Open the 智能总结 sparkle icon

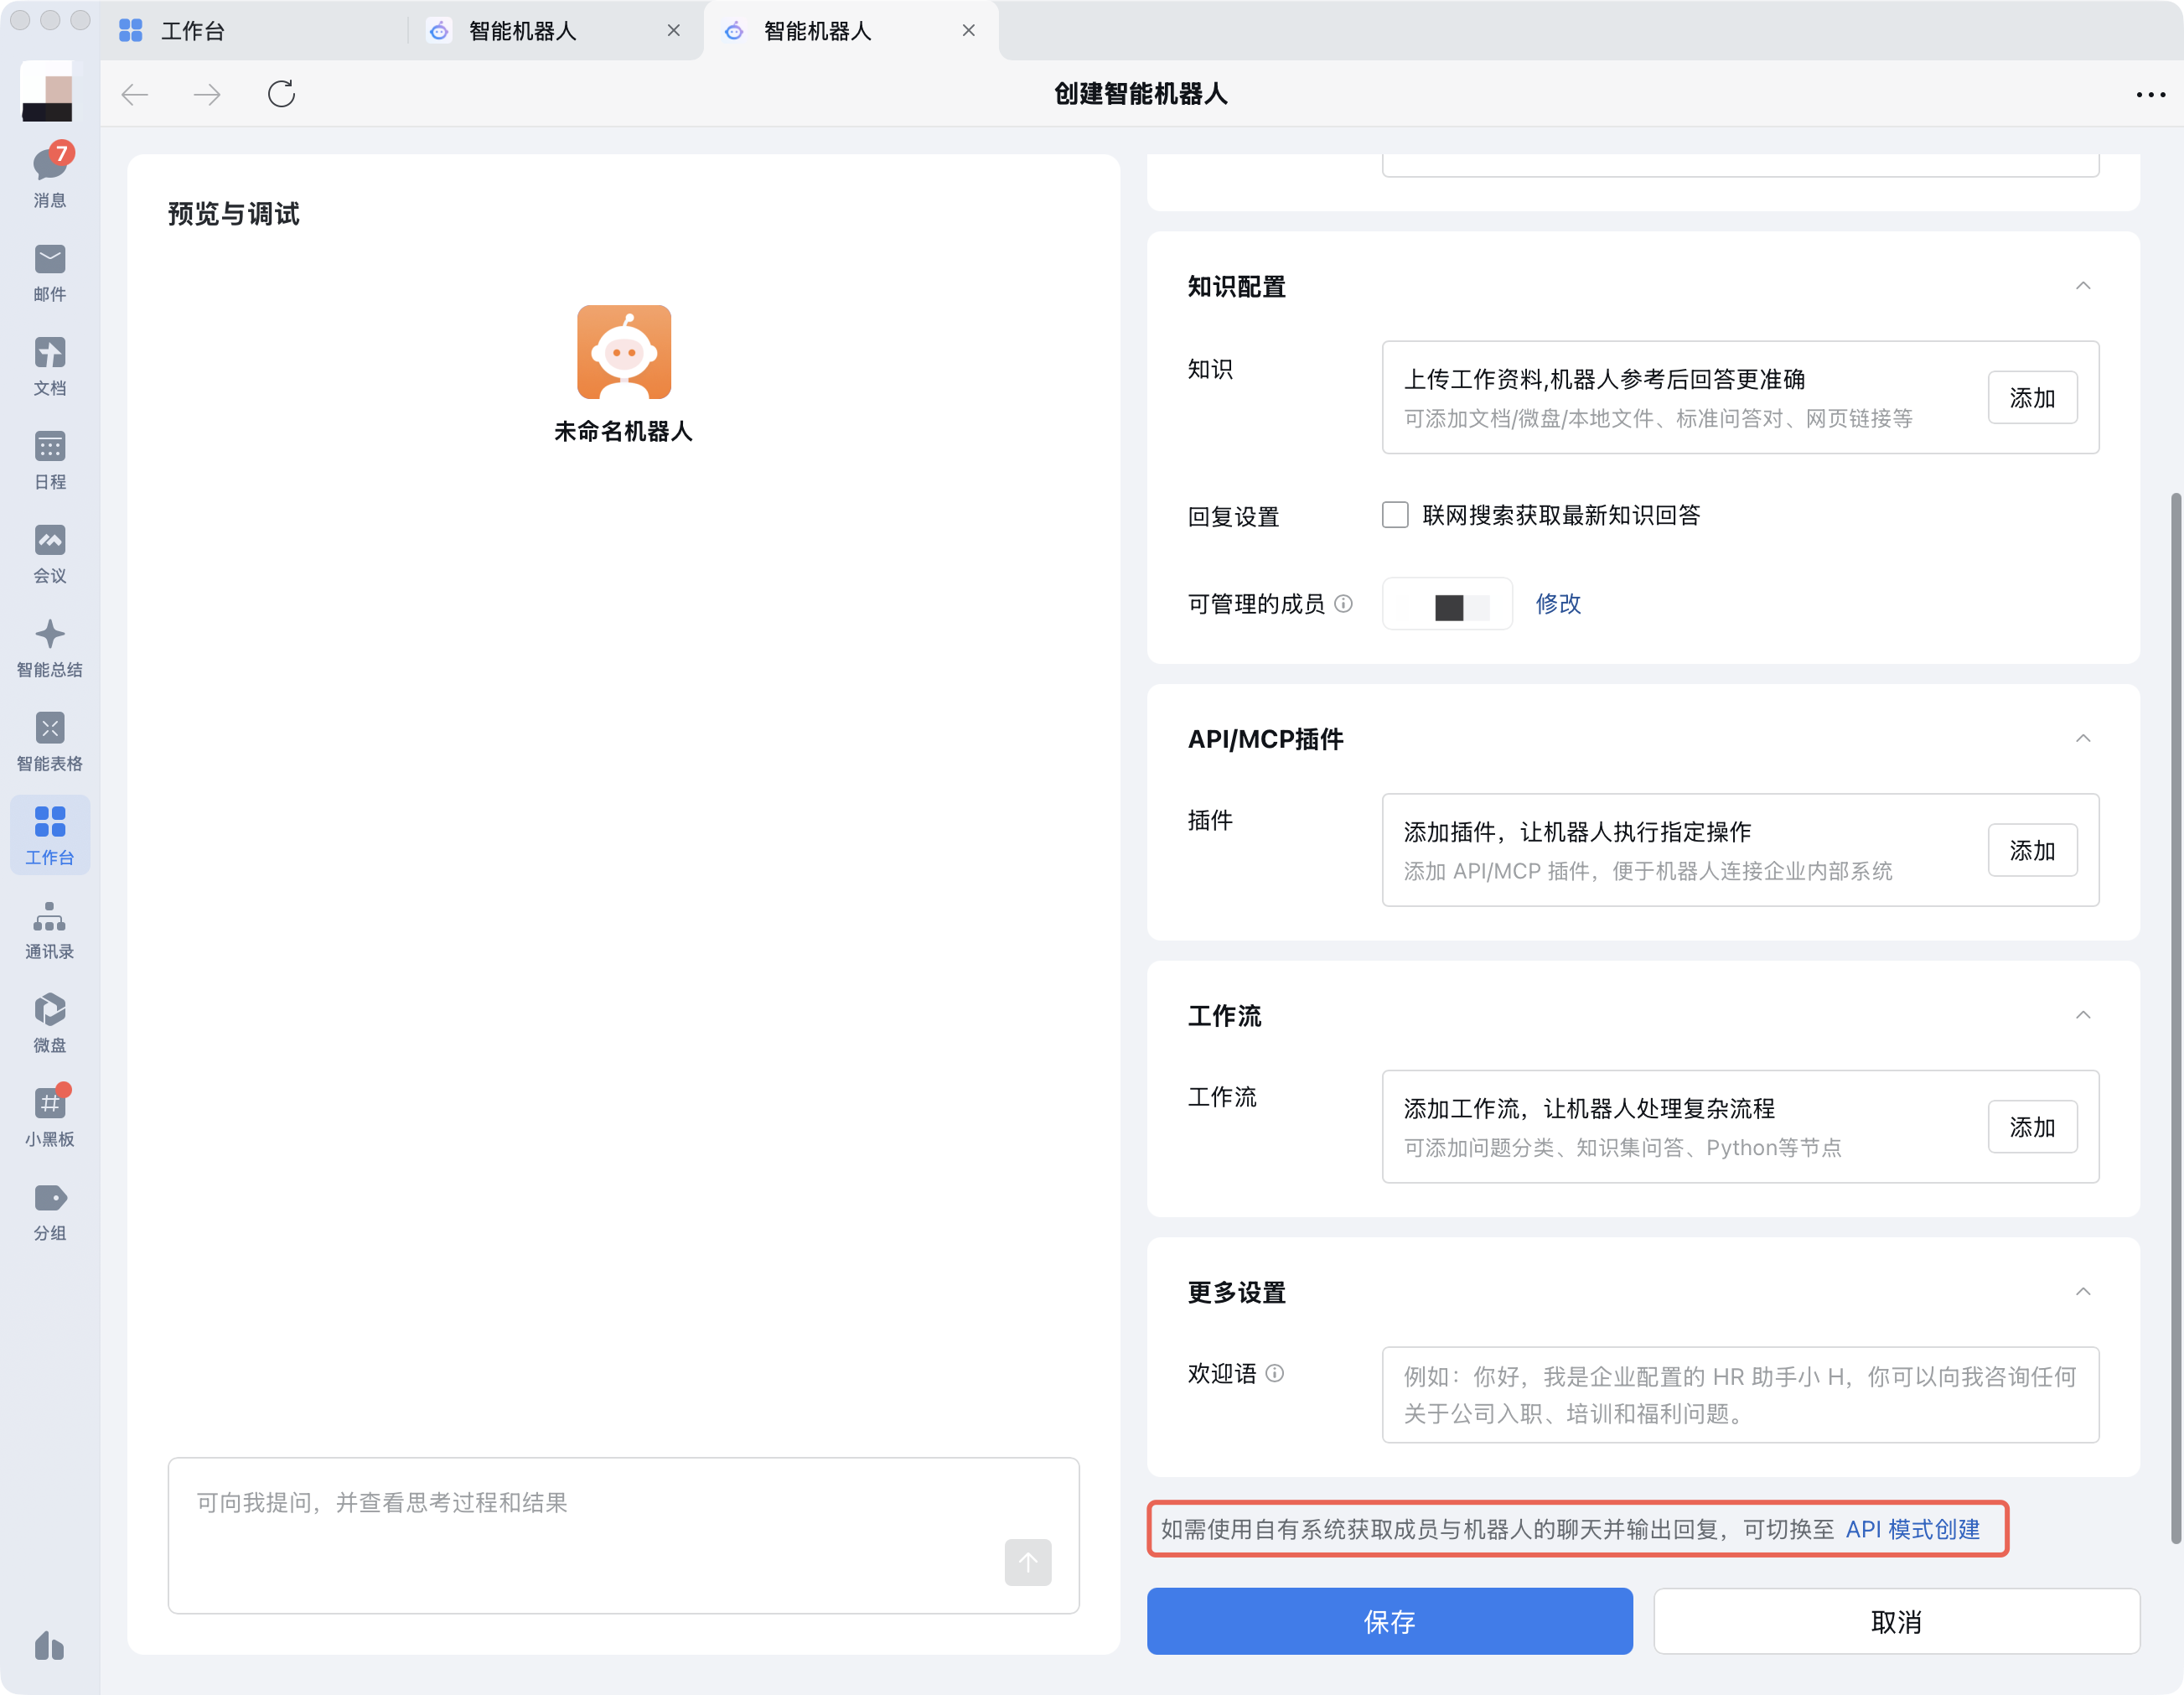(49, 635)
